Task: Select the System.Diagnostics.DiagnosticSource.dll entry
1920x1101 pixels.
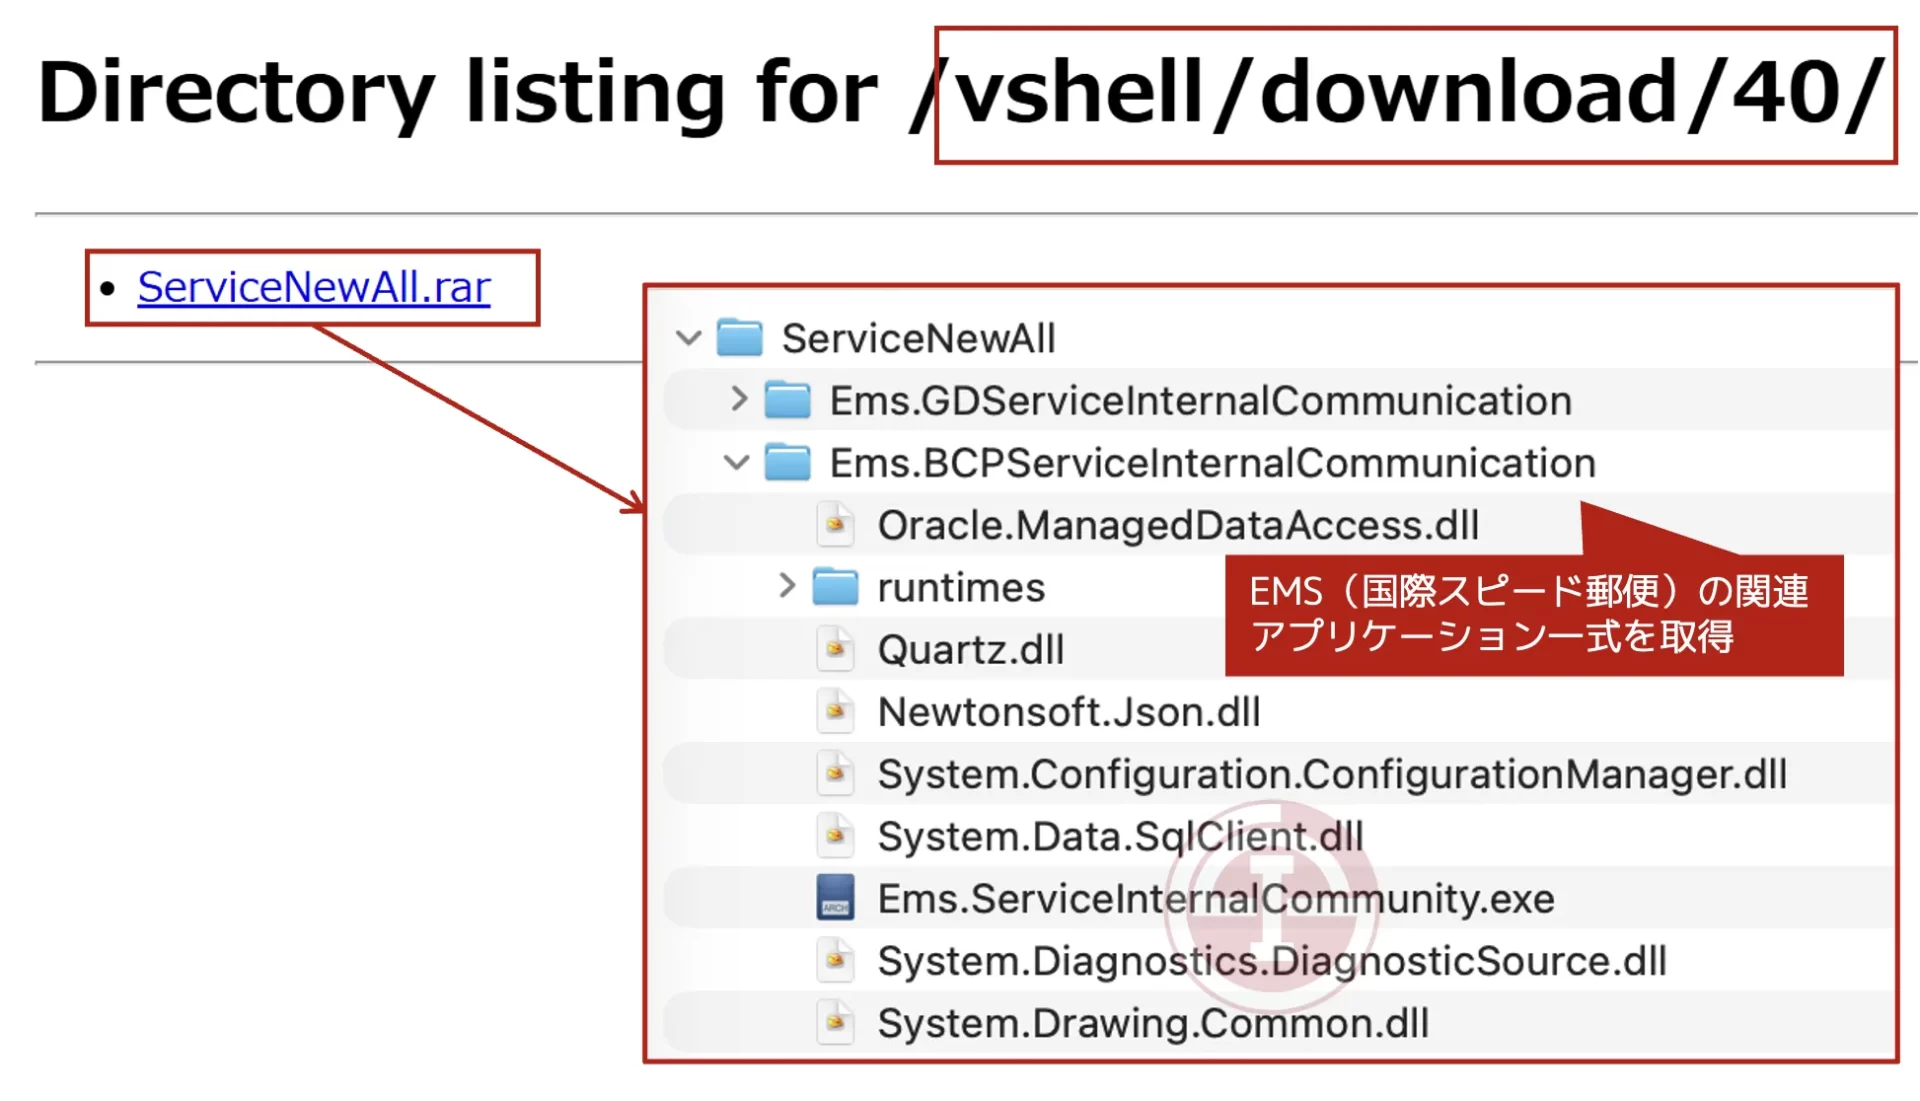Action: pyautogui.click(x=1271, y=961)
